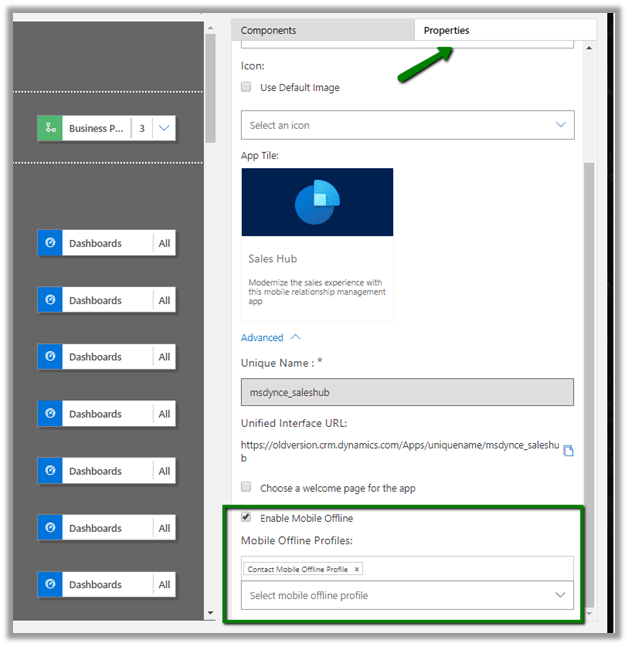This screenshot has height=646, width=628.
Task: Open the Select an icon dropdown
Action: click(408, 125)
